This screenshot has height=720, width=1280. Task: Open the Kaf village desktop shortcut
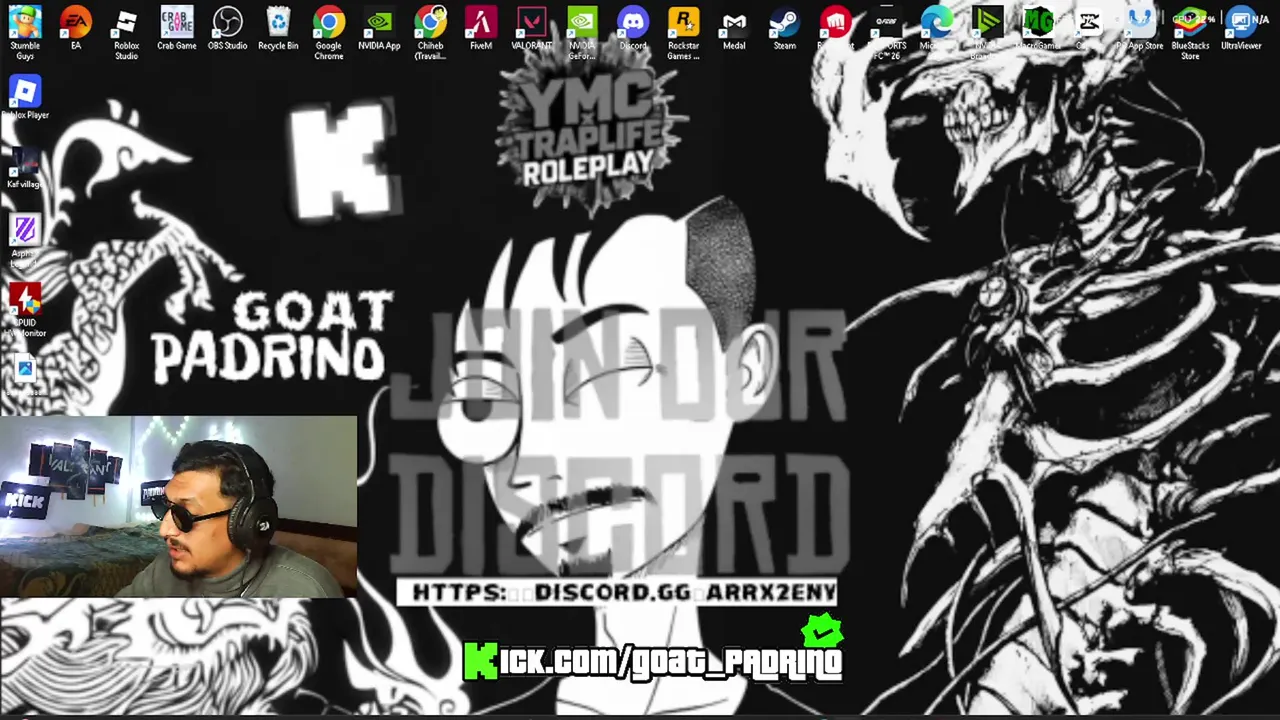pyautogui.click(x=25, y=167)
